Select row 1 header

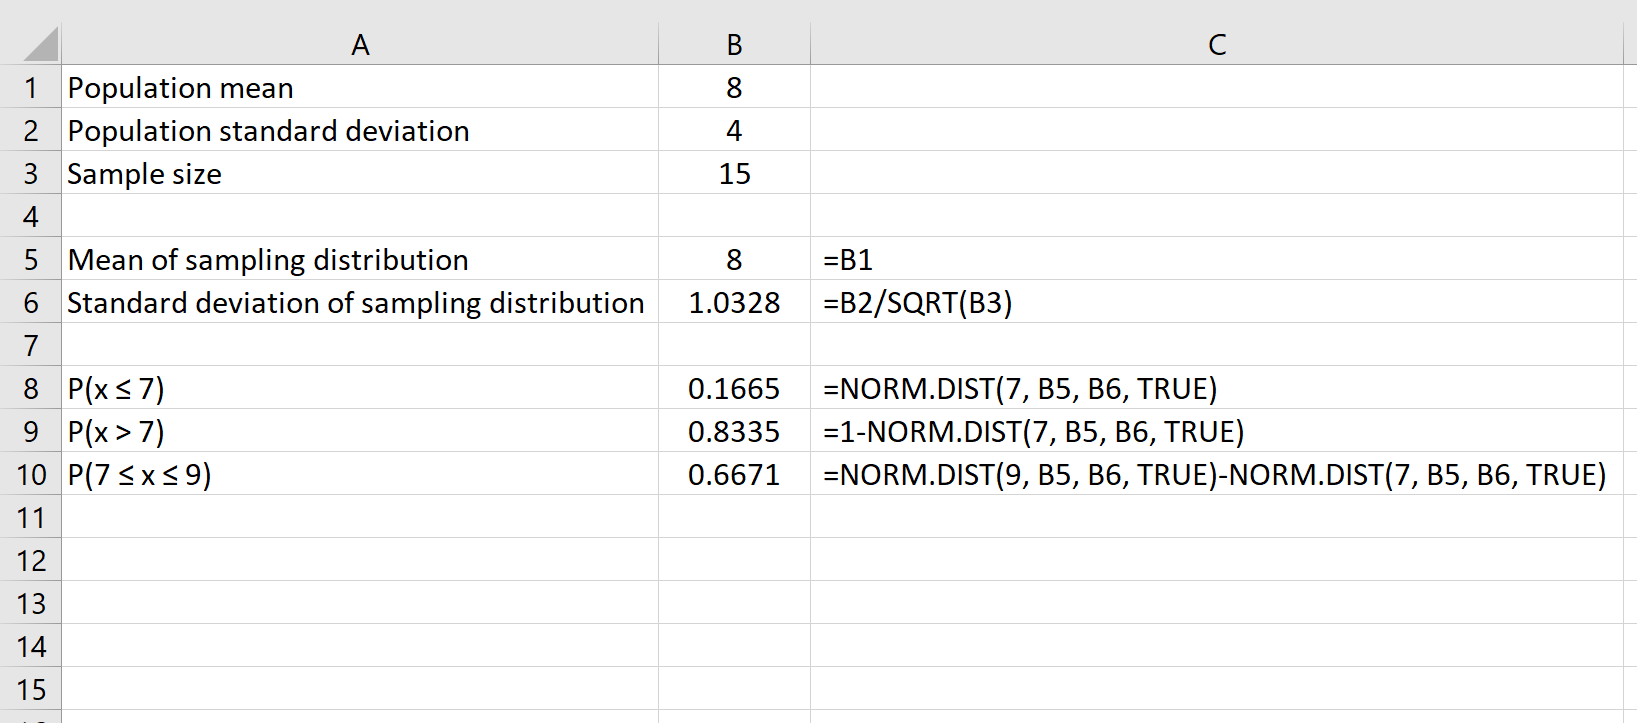click(x=30, y=87)
